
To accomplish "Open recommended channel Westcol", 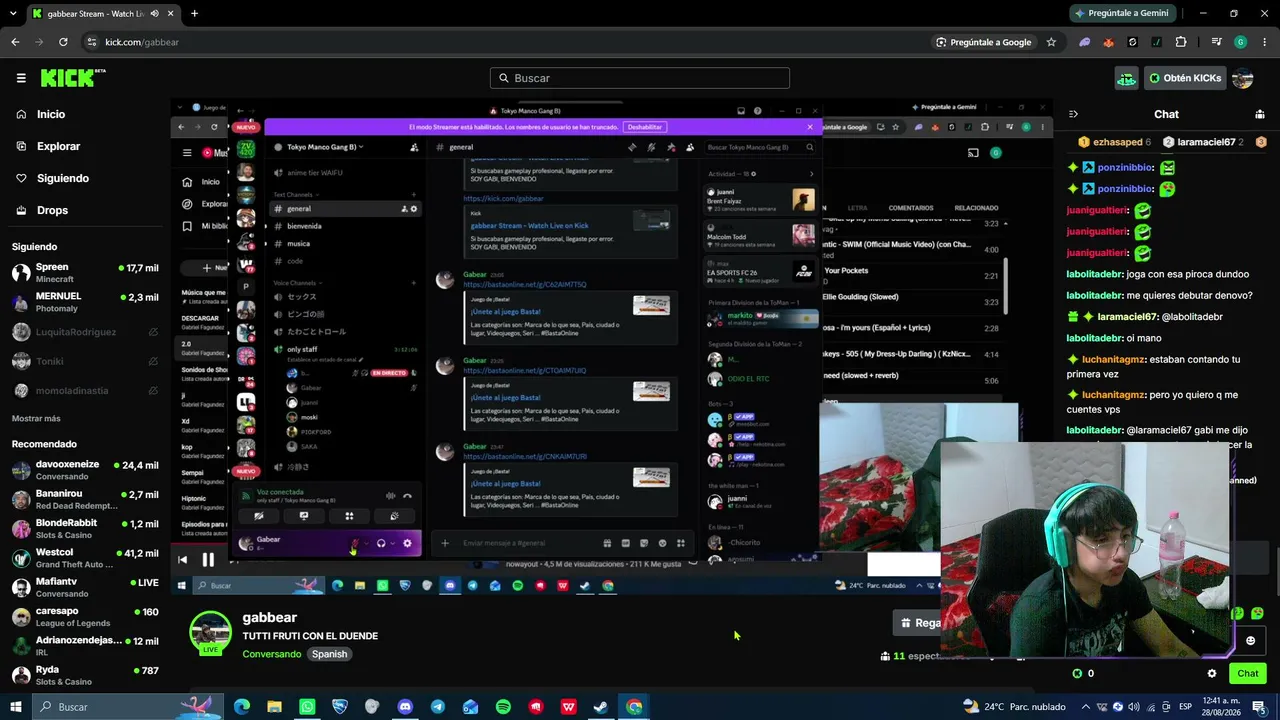I will [x=85, y=558].
